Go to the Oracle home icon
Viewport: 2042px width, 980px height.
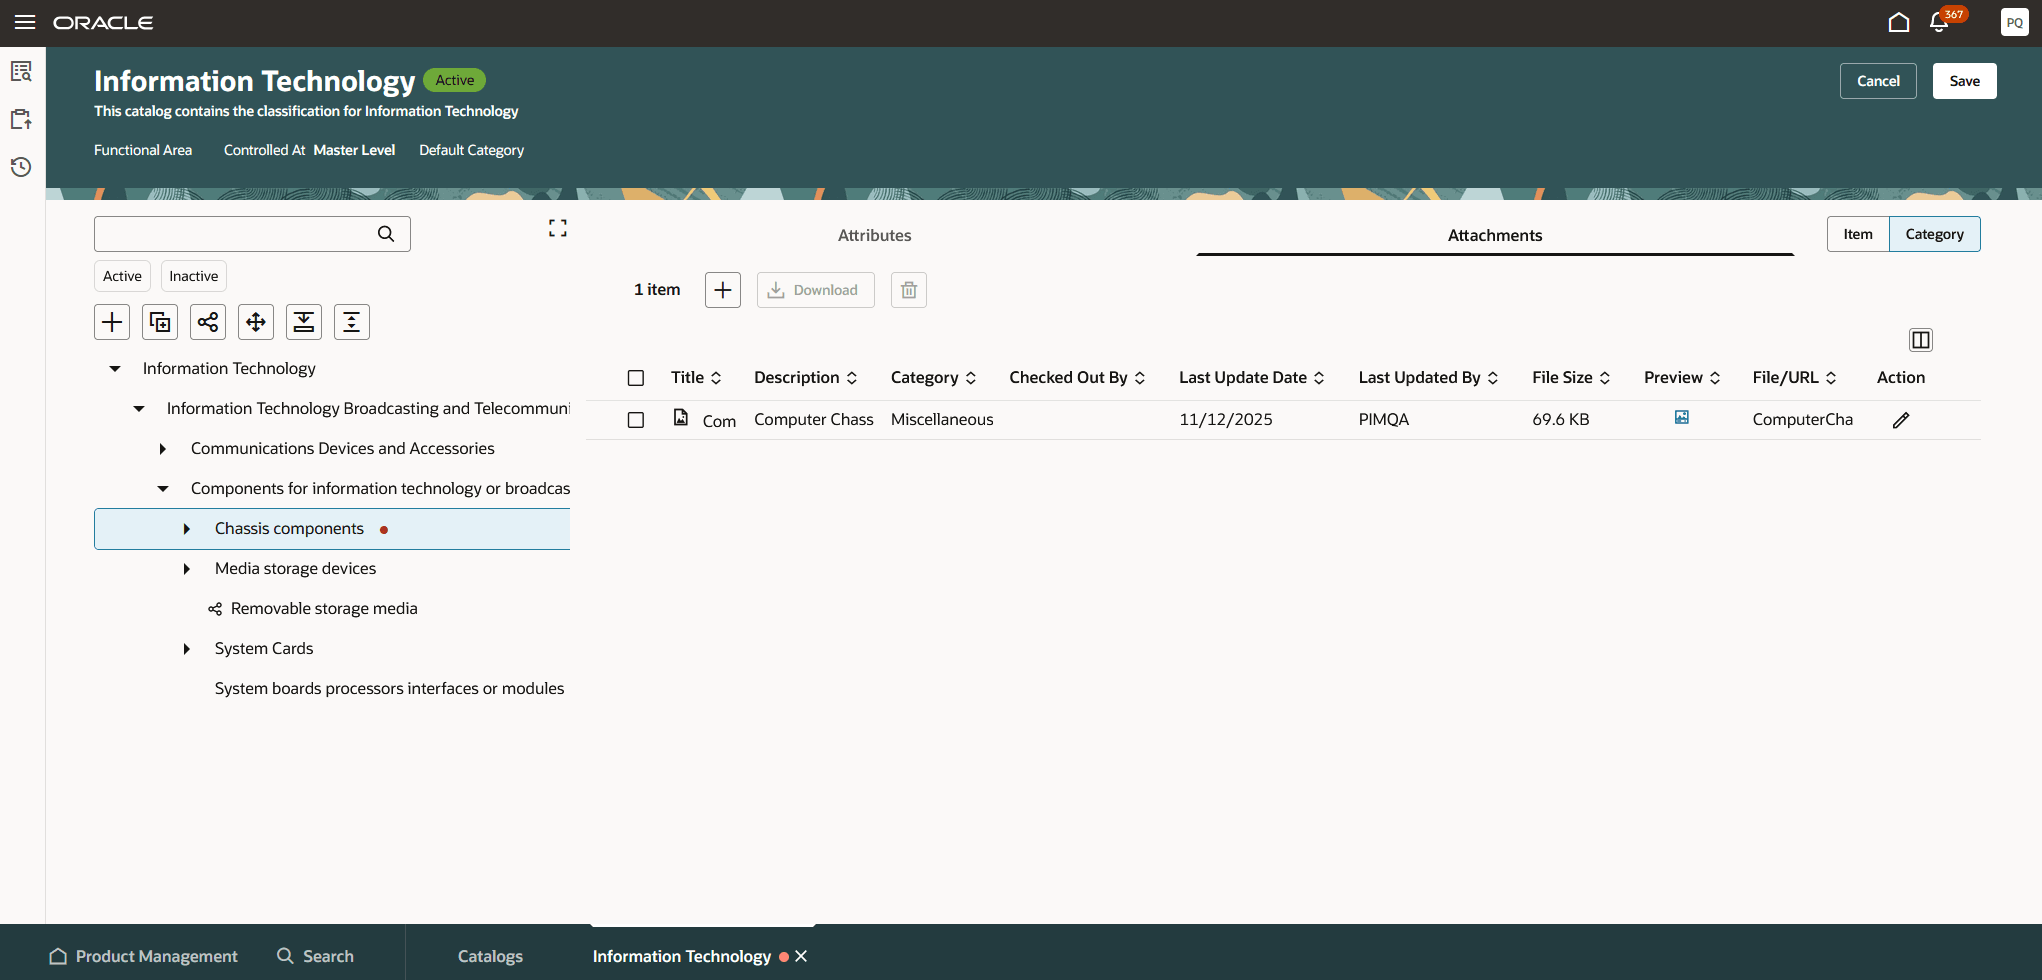pos(1899,22)
